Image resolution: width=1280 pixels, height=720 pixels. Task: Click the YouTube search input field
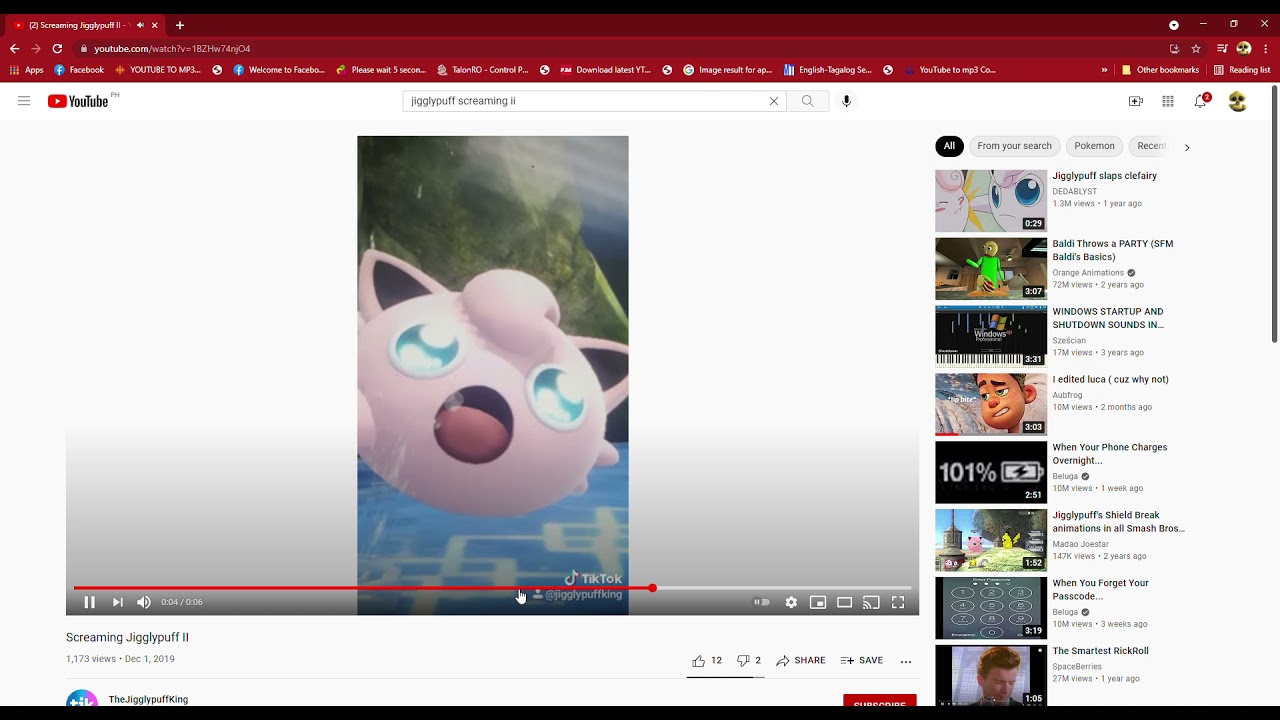[x=583, y=101]
